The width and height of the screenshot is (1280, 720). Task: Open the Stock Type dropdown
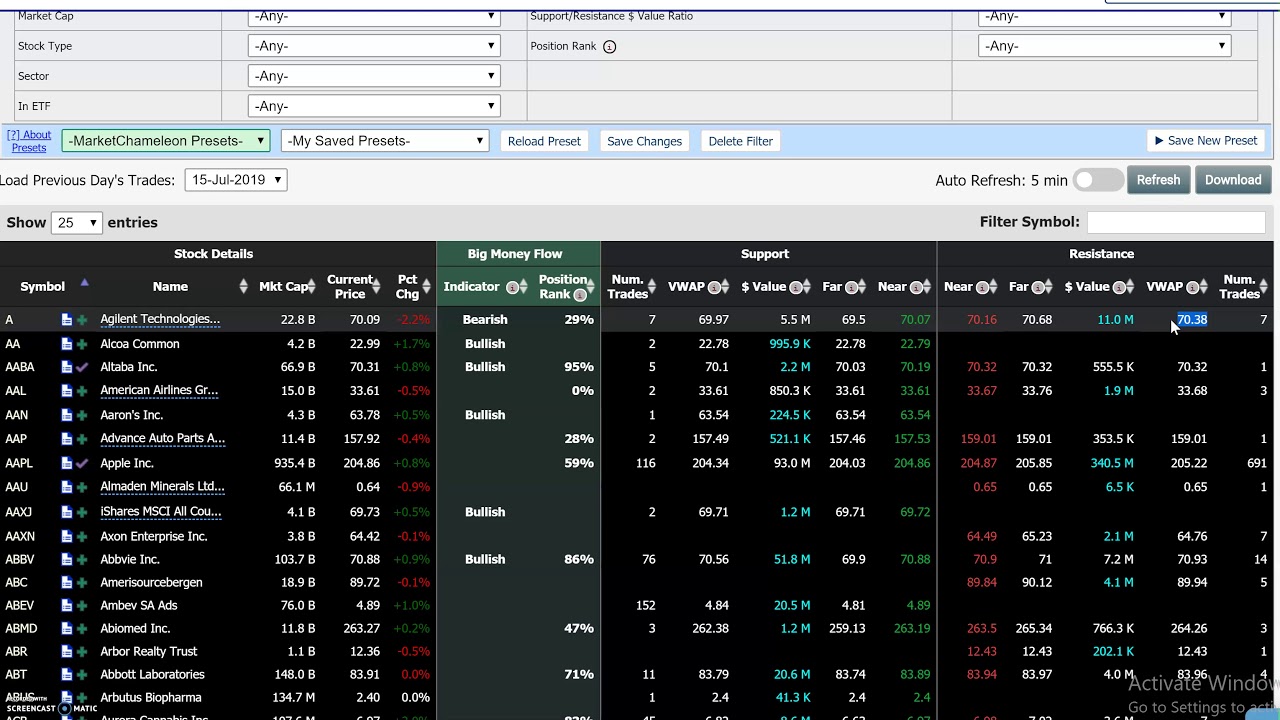click(373, 46)
